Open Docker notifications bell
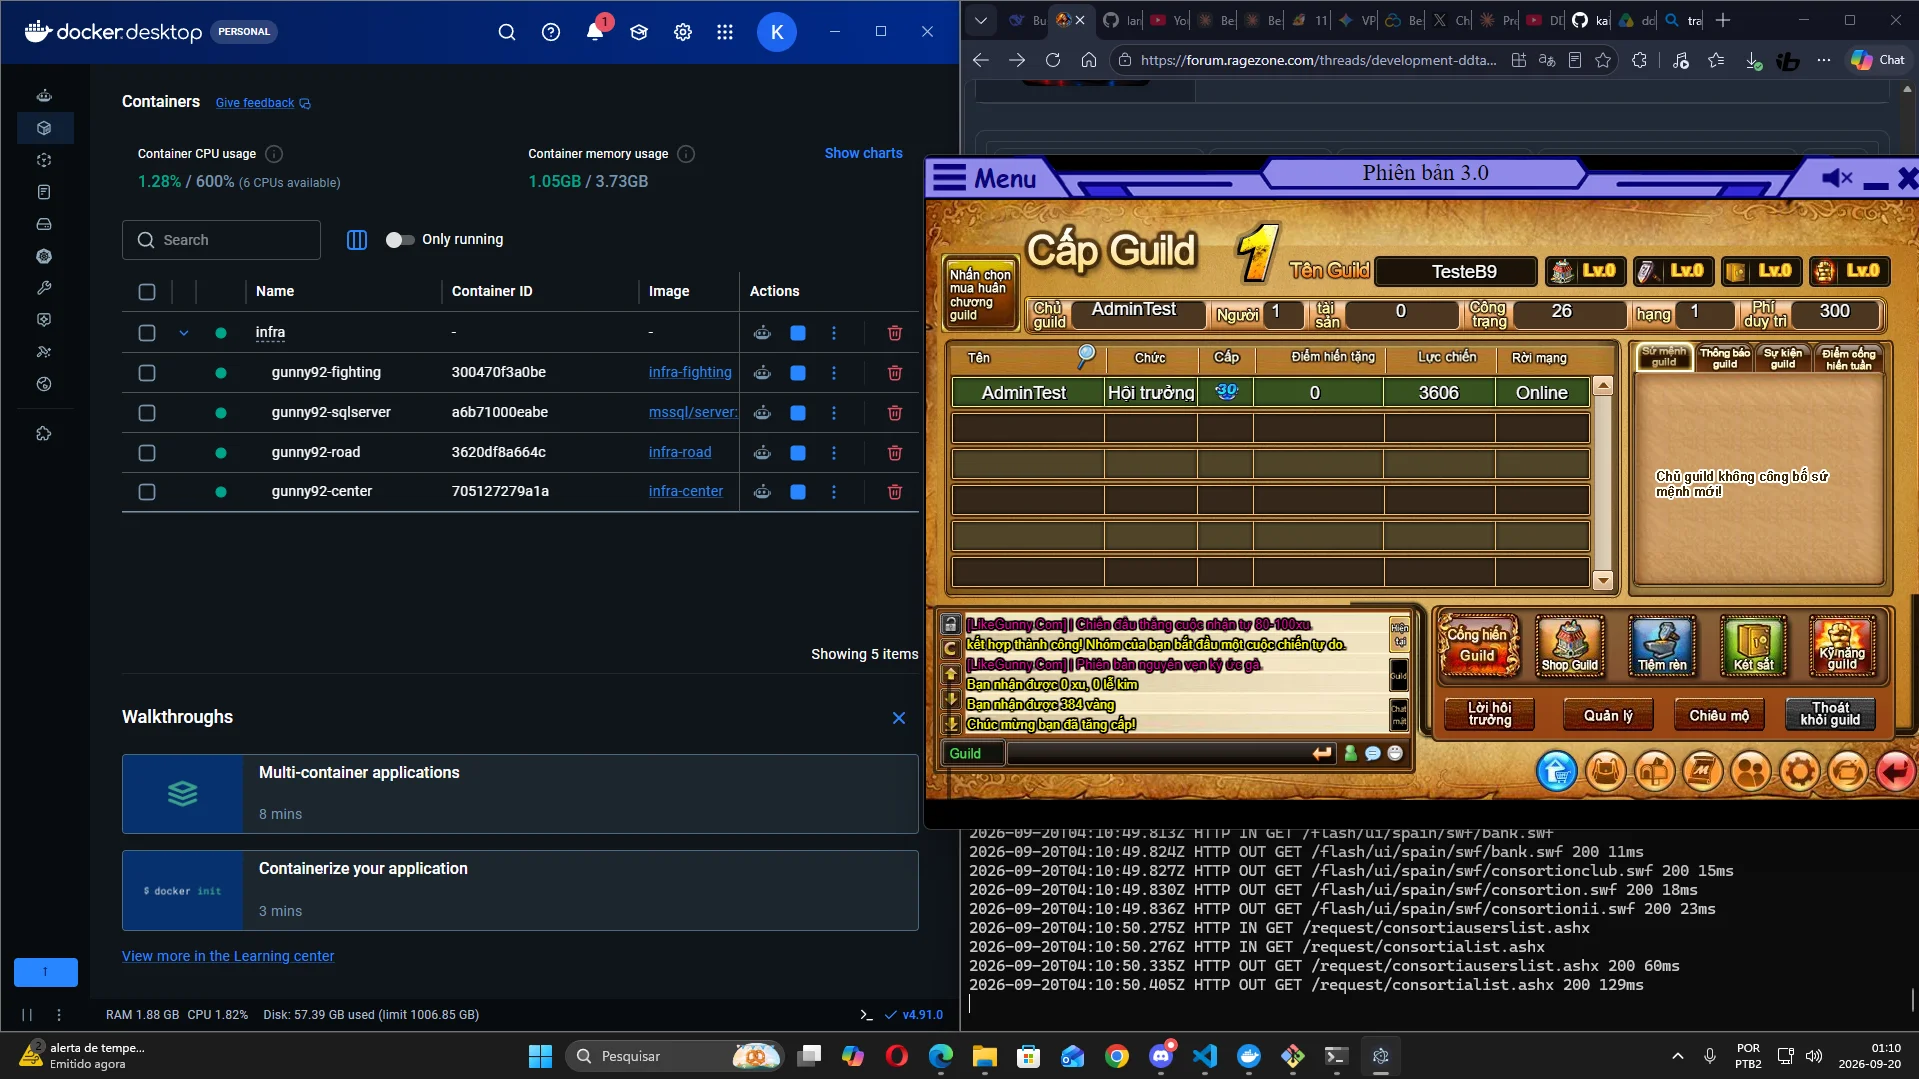Viewport: 1919px width, 1079px height. pyautogui.click(x=595, y=32)
